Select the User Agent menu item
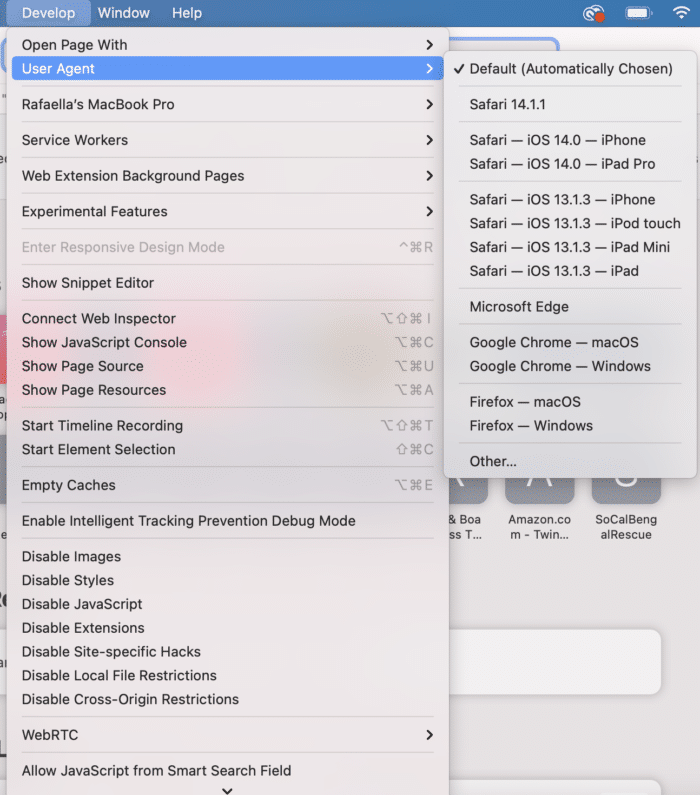Image resolution: width=700 pixels, height=795 pixels. pos(228,68)
